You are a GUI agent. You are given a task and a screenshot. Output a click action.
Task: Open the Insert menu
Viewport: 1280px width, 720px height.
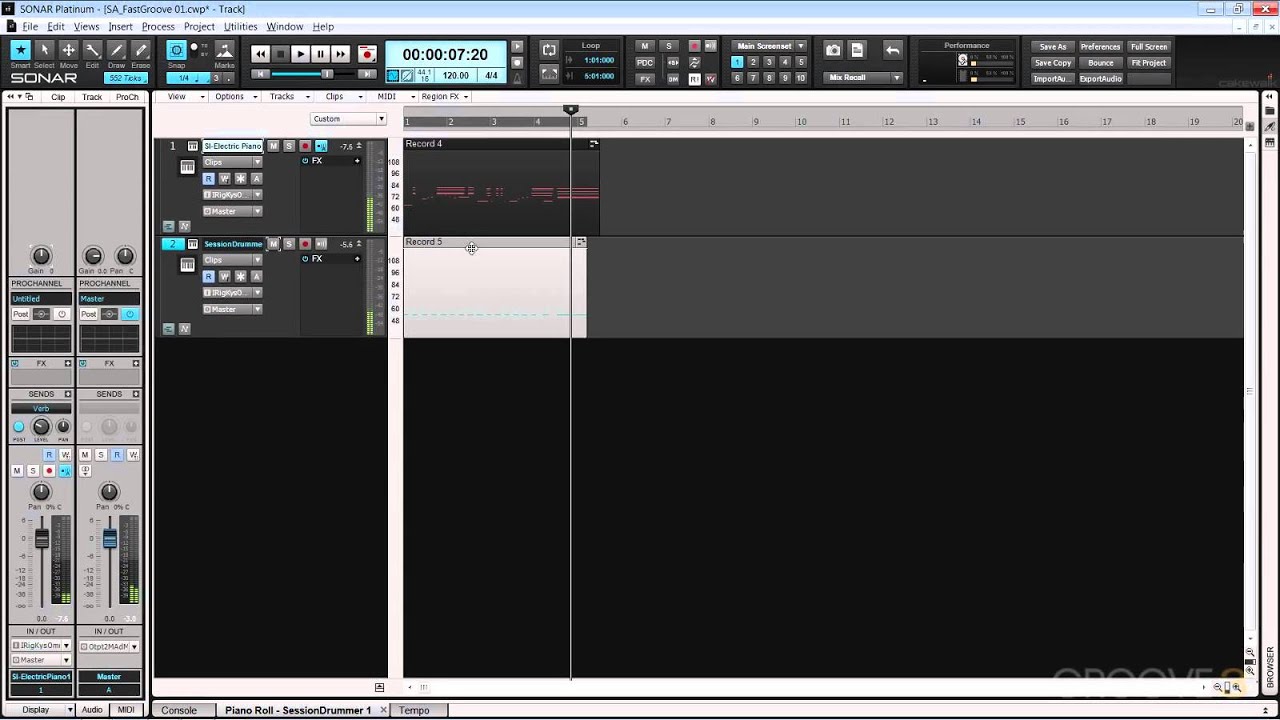[120, 26]
